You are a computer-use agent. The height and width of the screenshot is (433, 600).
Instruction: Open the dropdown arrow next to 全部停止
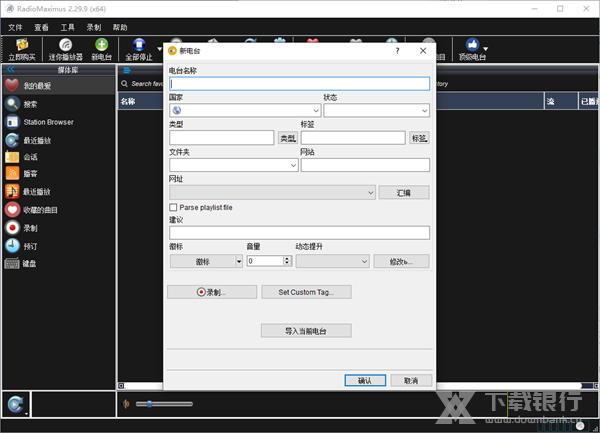(159, 49)
